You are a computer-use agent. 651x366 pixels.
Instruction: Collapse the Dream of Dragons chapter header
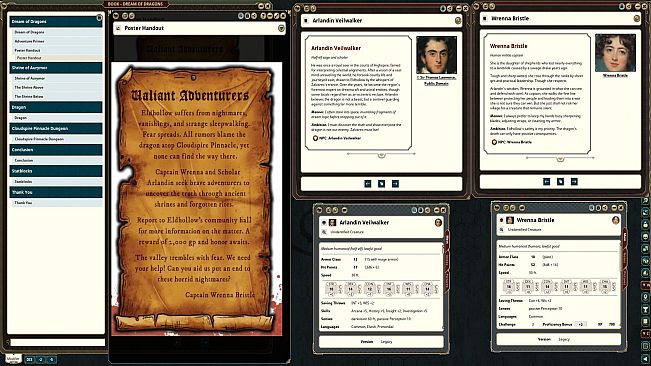pyautogui.click(x=56, y=22)
